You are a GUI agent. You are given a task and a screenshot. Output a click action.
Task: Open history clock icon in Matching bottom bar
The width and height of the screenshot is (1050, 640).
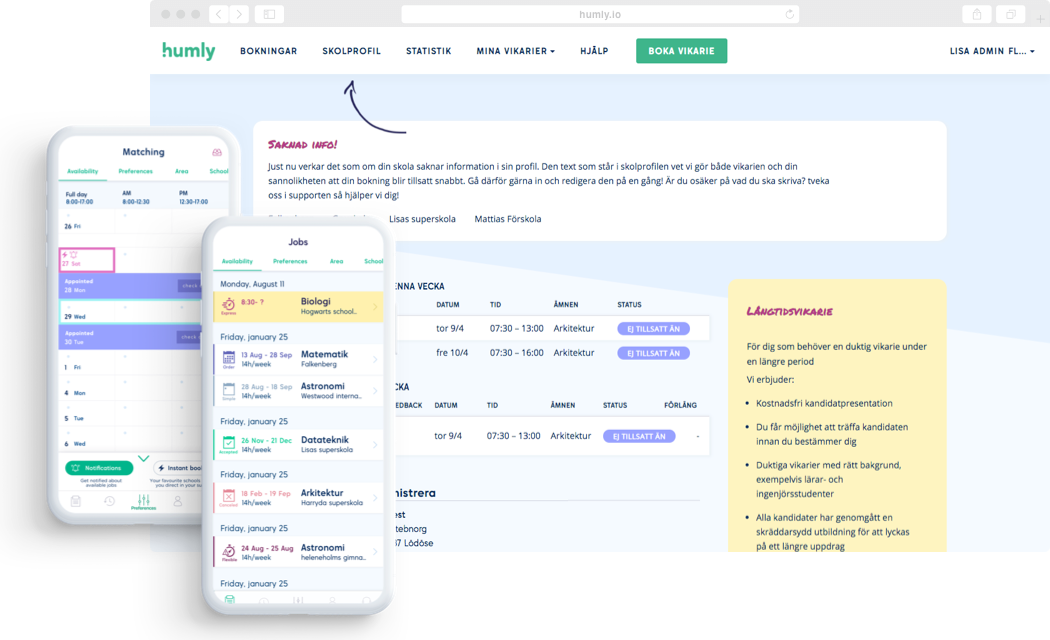point(109,501)
